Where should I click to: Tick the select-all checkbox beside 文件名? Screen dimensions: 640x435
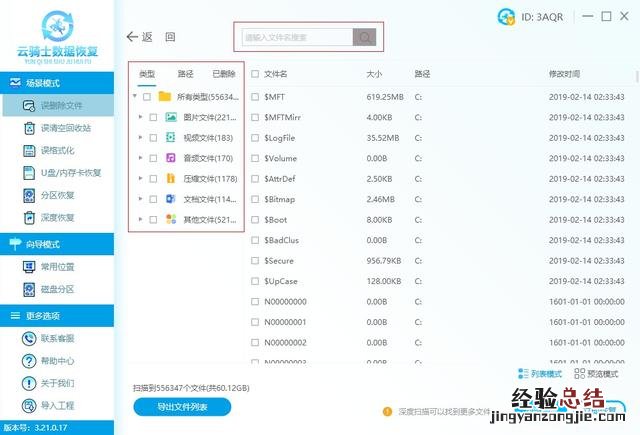click(255, 74)
